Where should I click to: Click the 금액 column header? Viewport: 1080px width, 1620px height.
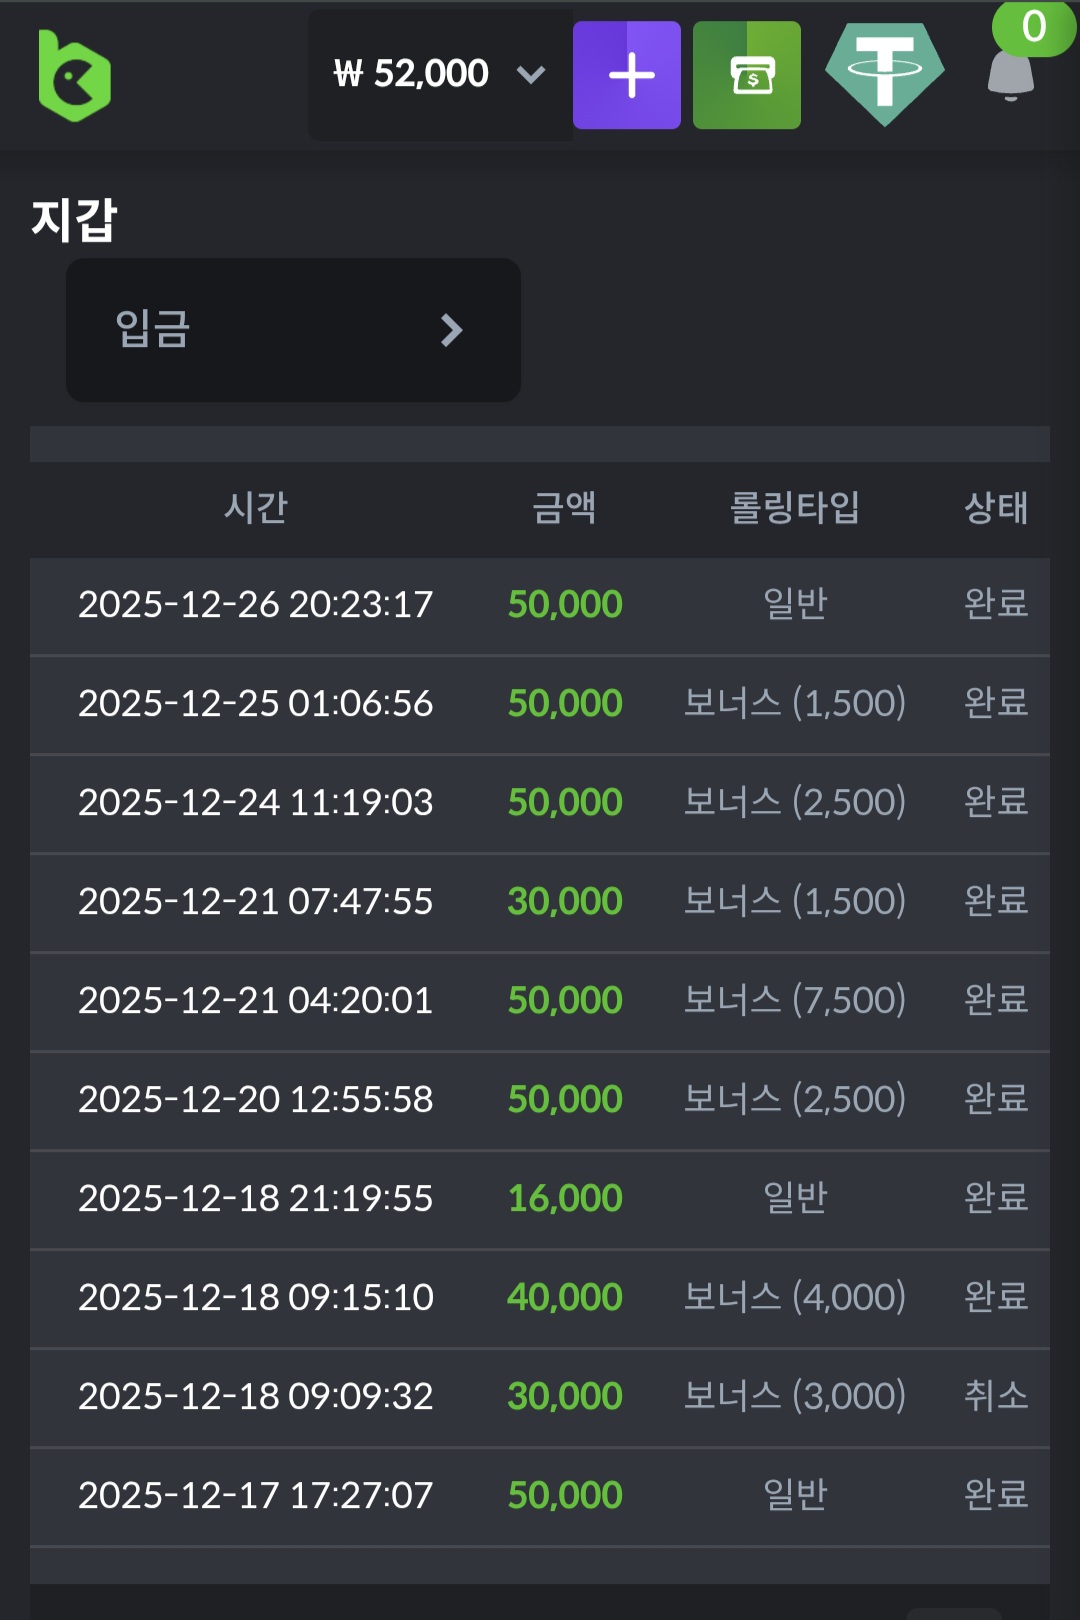click(x=564, y=508)
